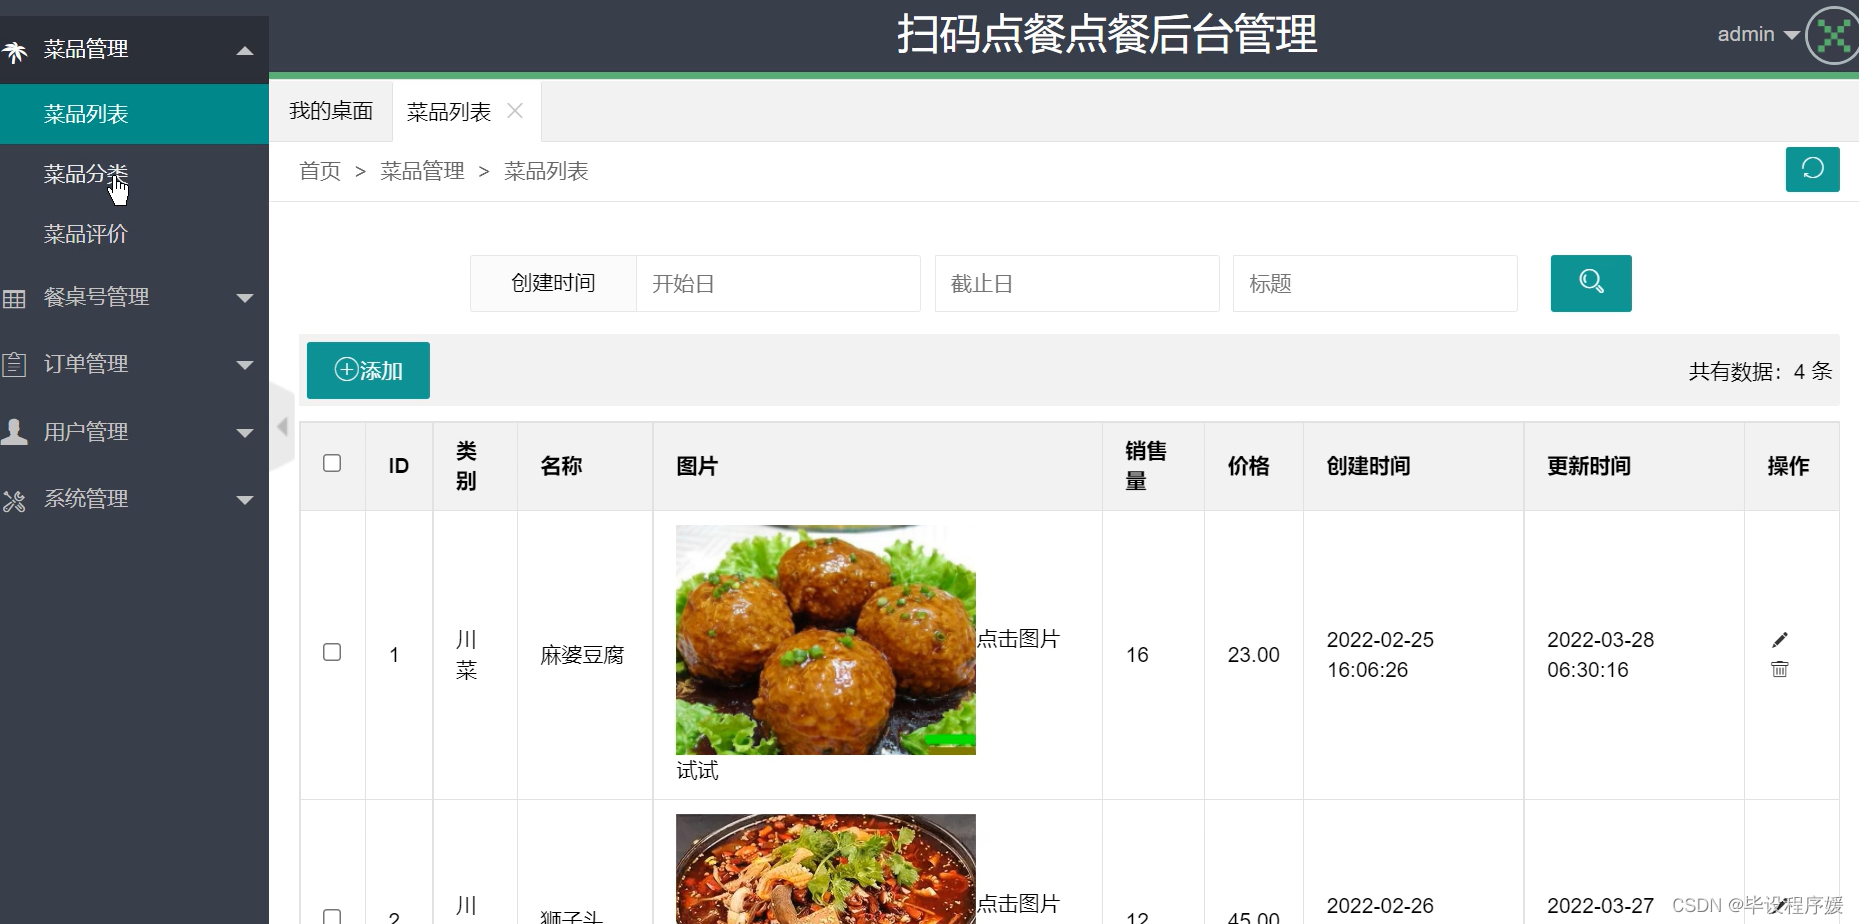The height and width of the screenshot is (924, 1859).
Task: Expand the 系统管理 menu section
Action: coord(245,500)
